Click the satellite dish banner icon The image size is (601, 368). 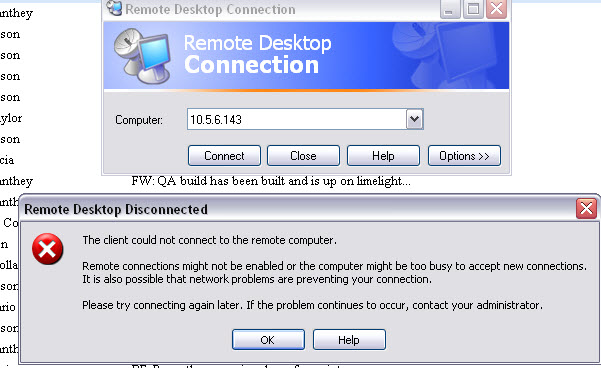142,56
